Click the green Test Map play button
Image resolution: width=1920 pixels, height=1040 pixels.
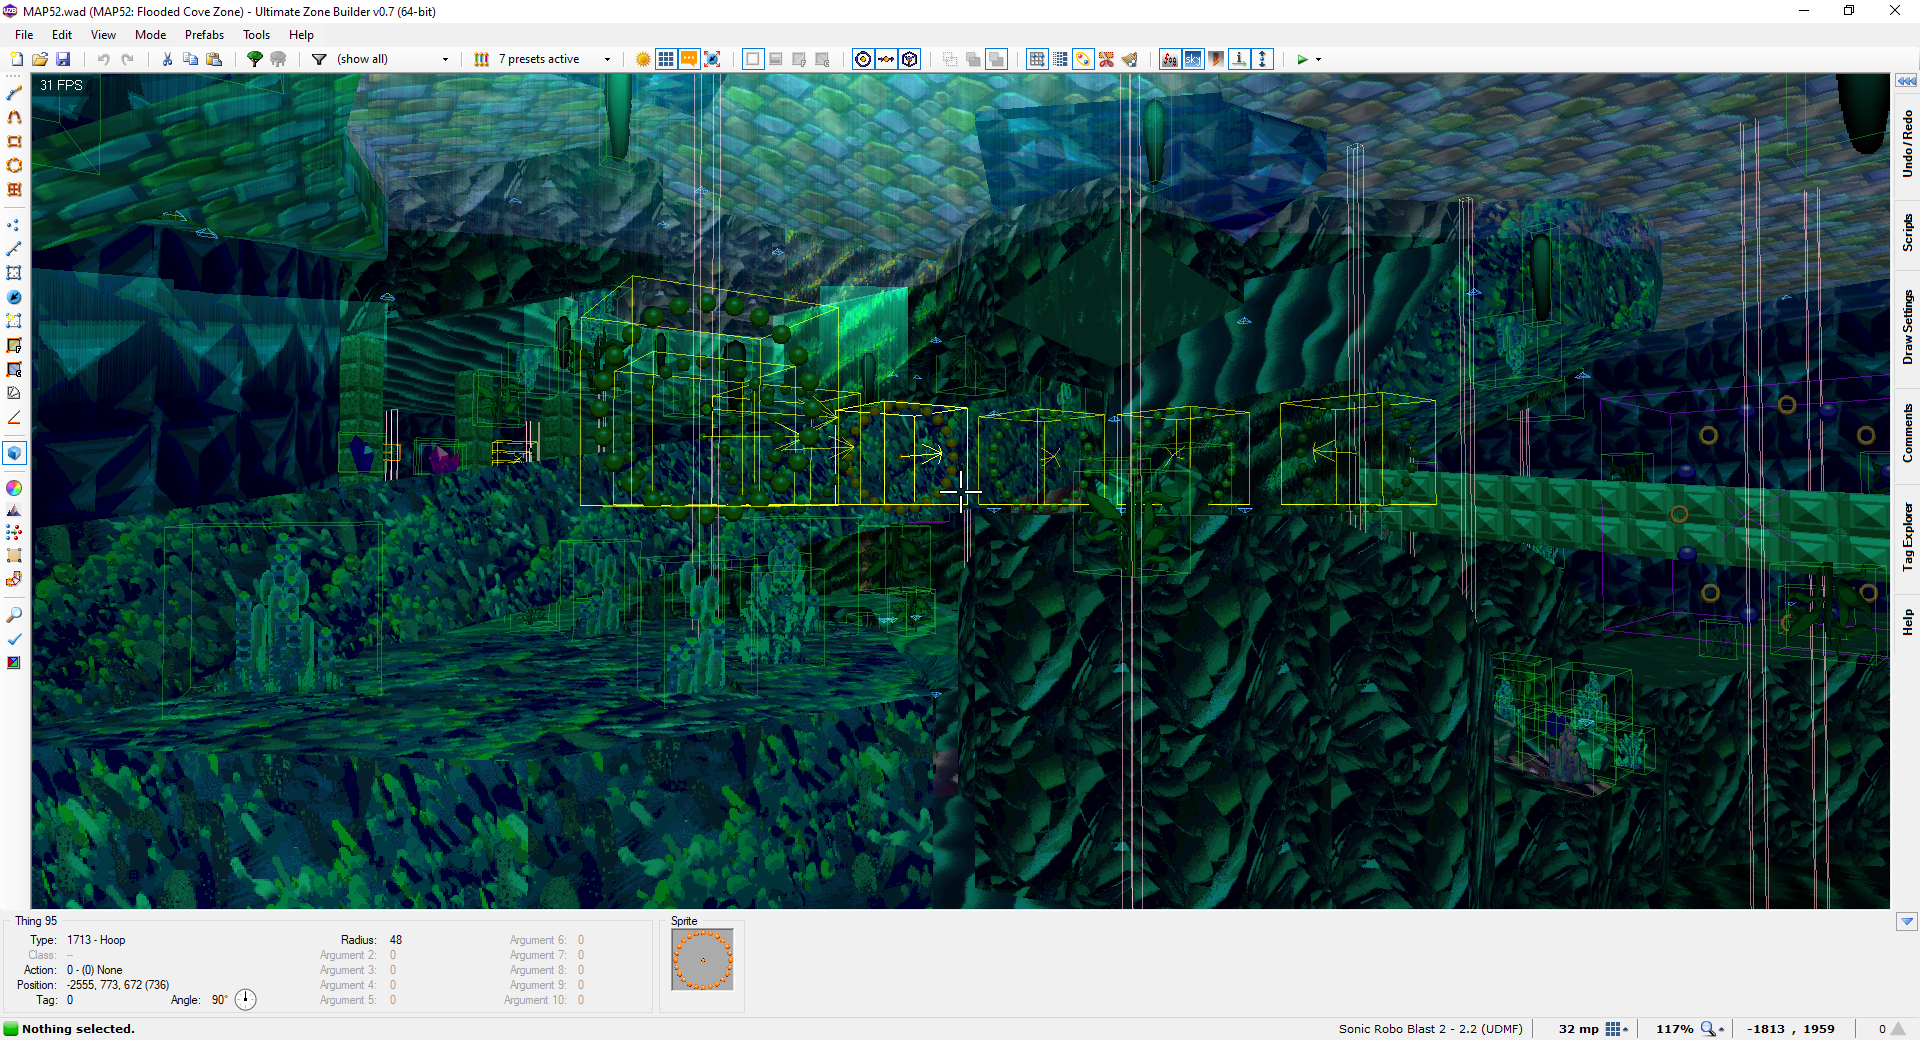tap(1302, 59)
